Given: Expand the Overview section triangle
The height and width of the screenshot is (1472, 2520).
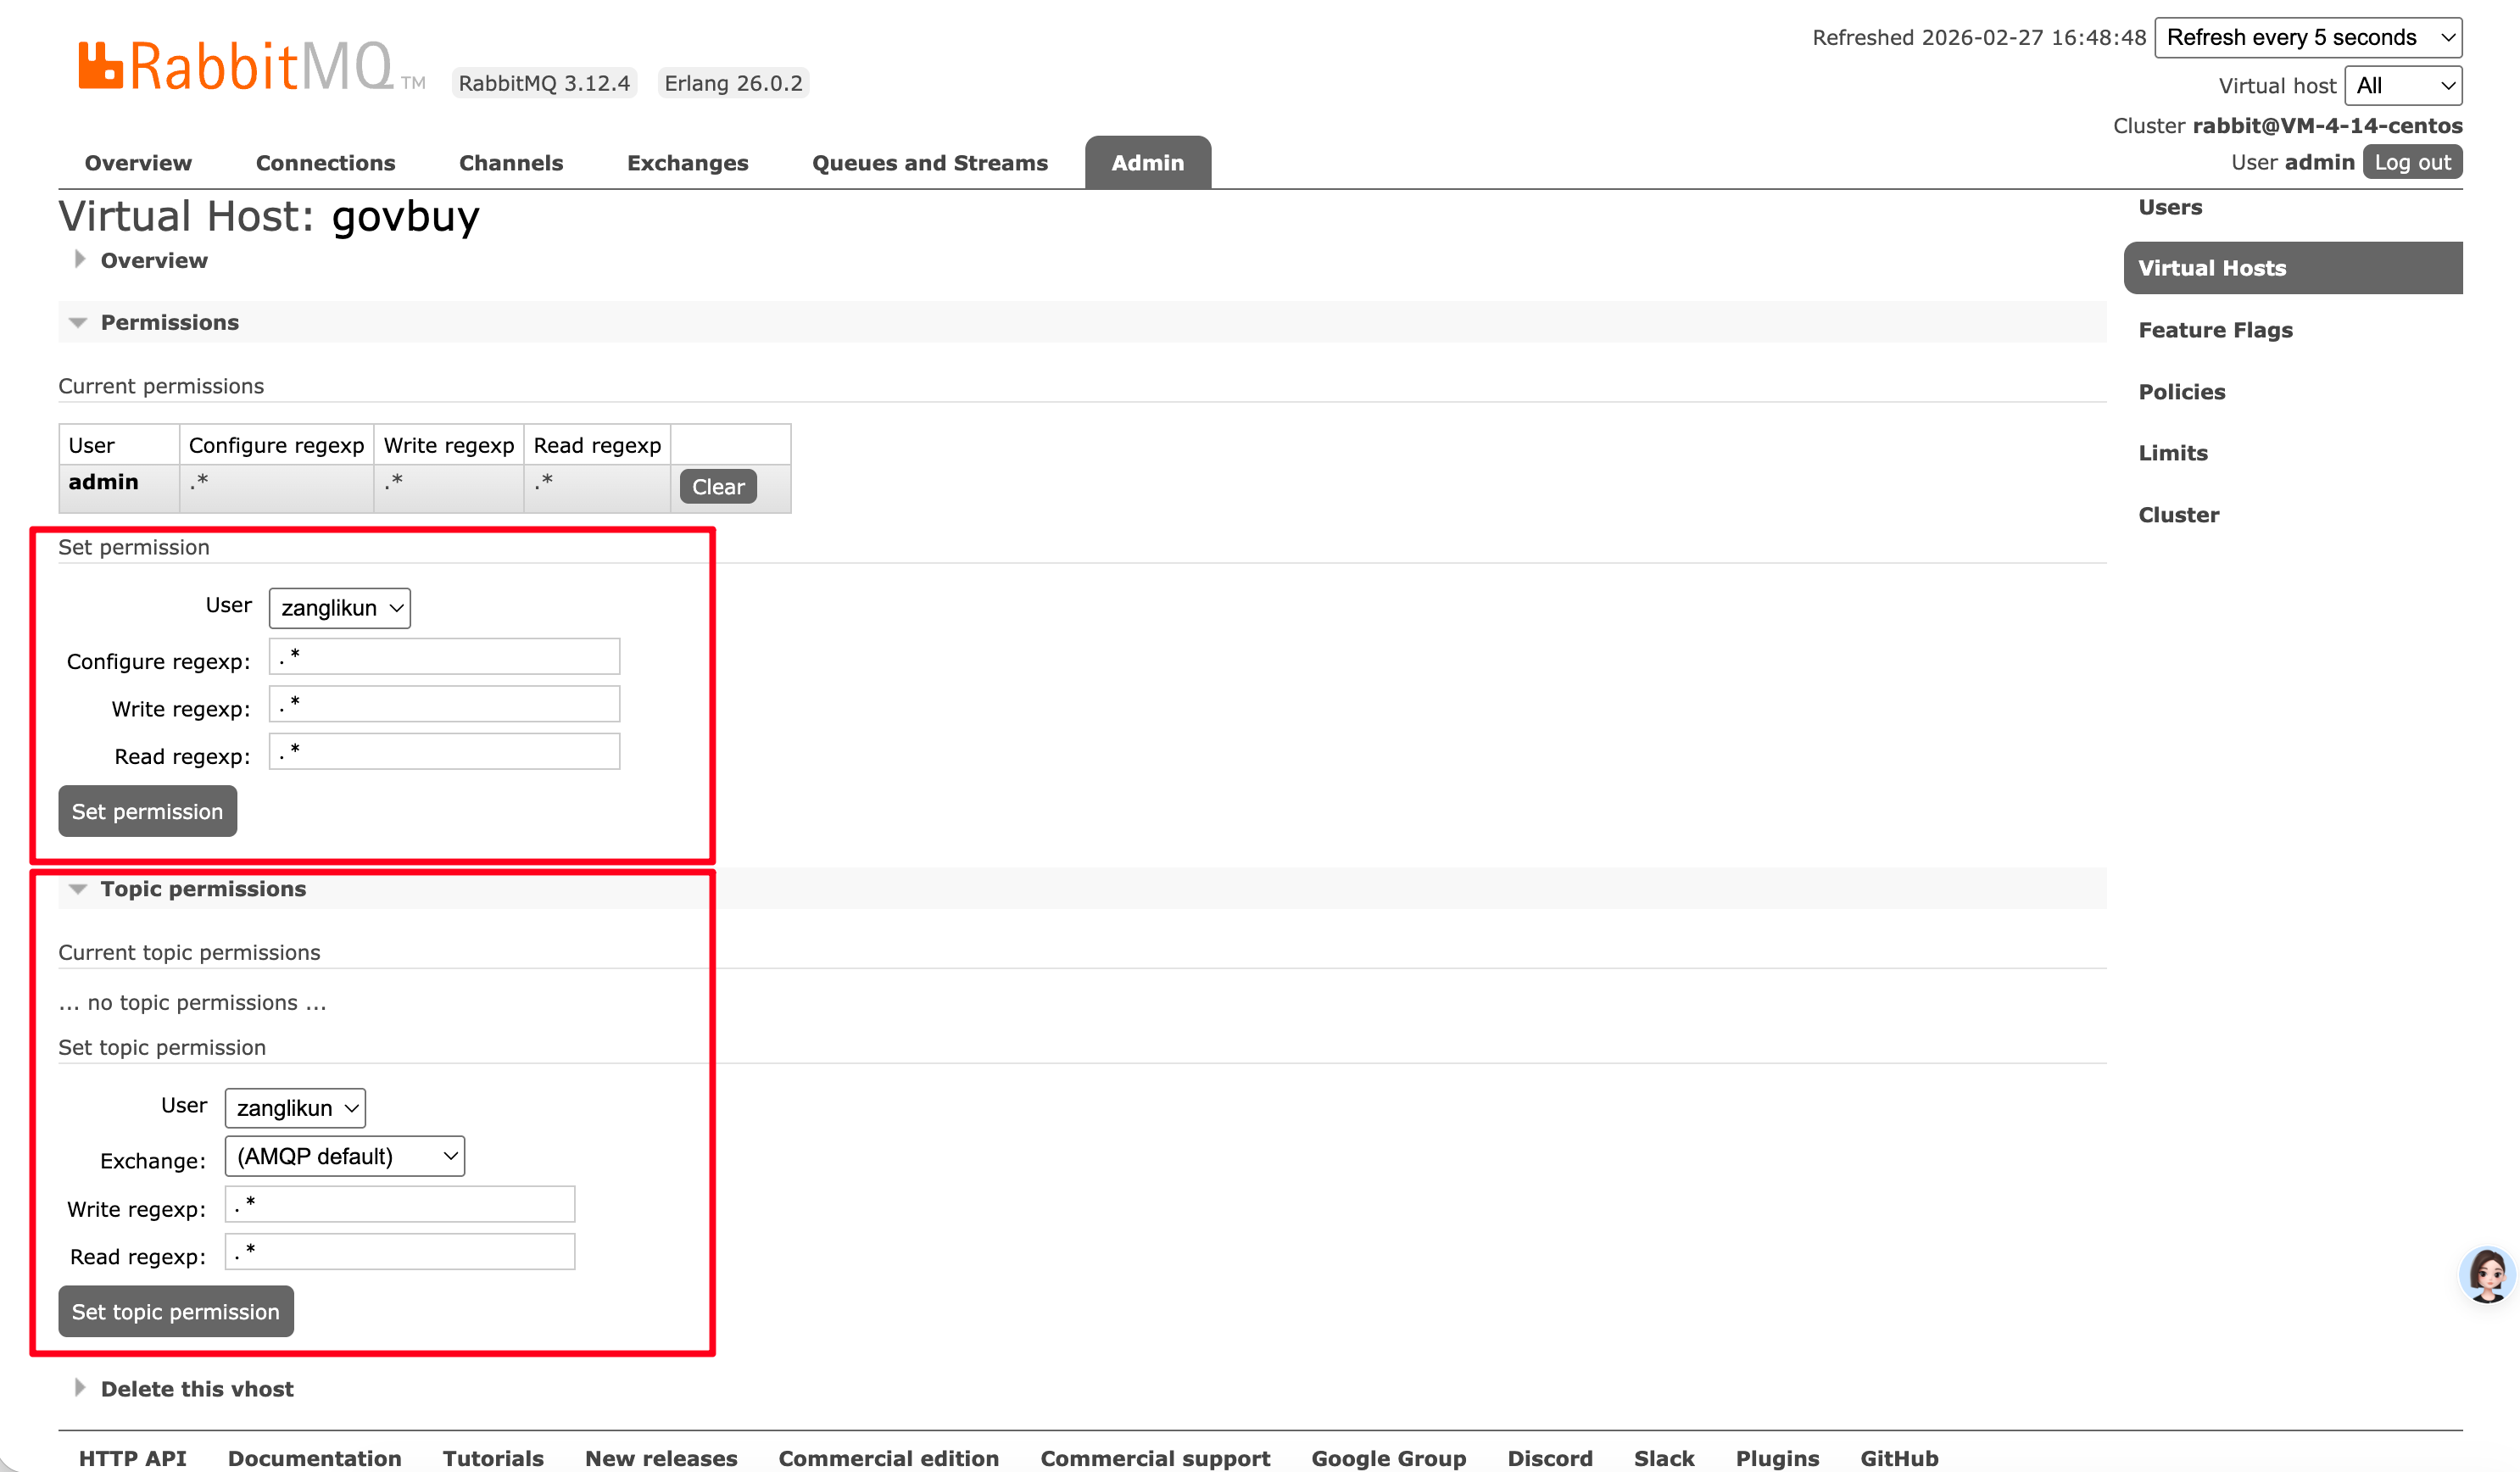Looking at the screenshot, I should [80, 260].
